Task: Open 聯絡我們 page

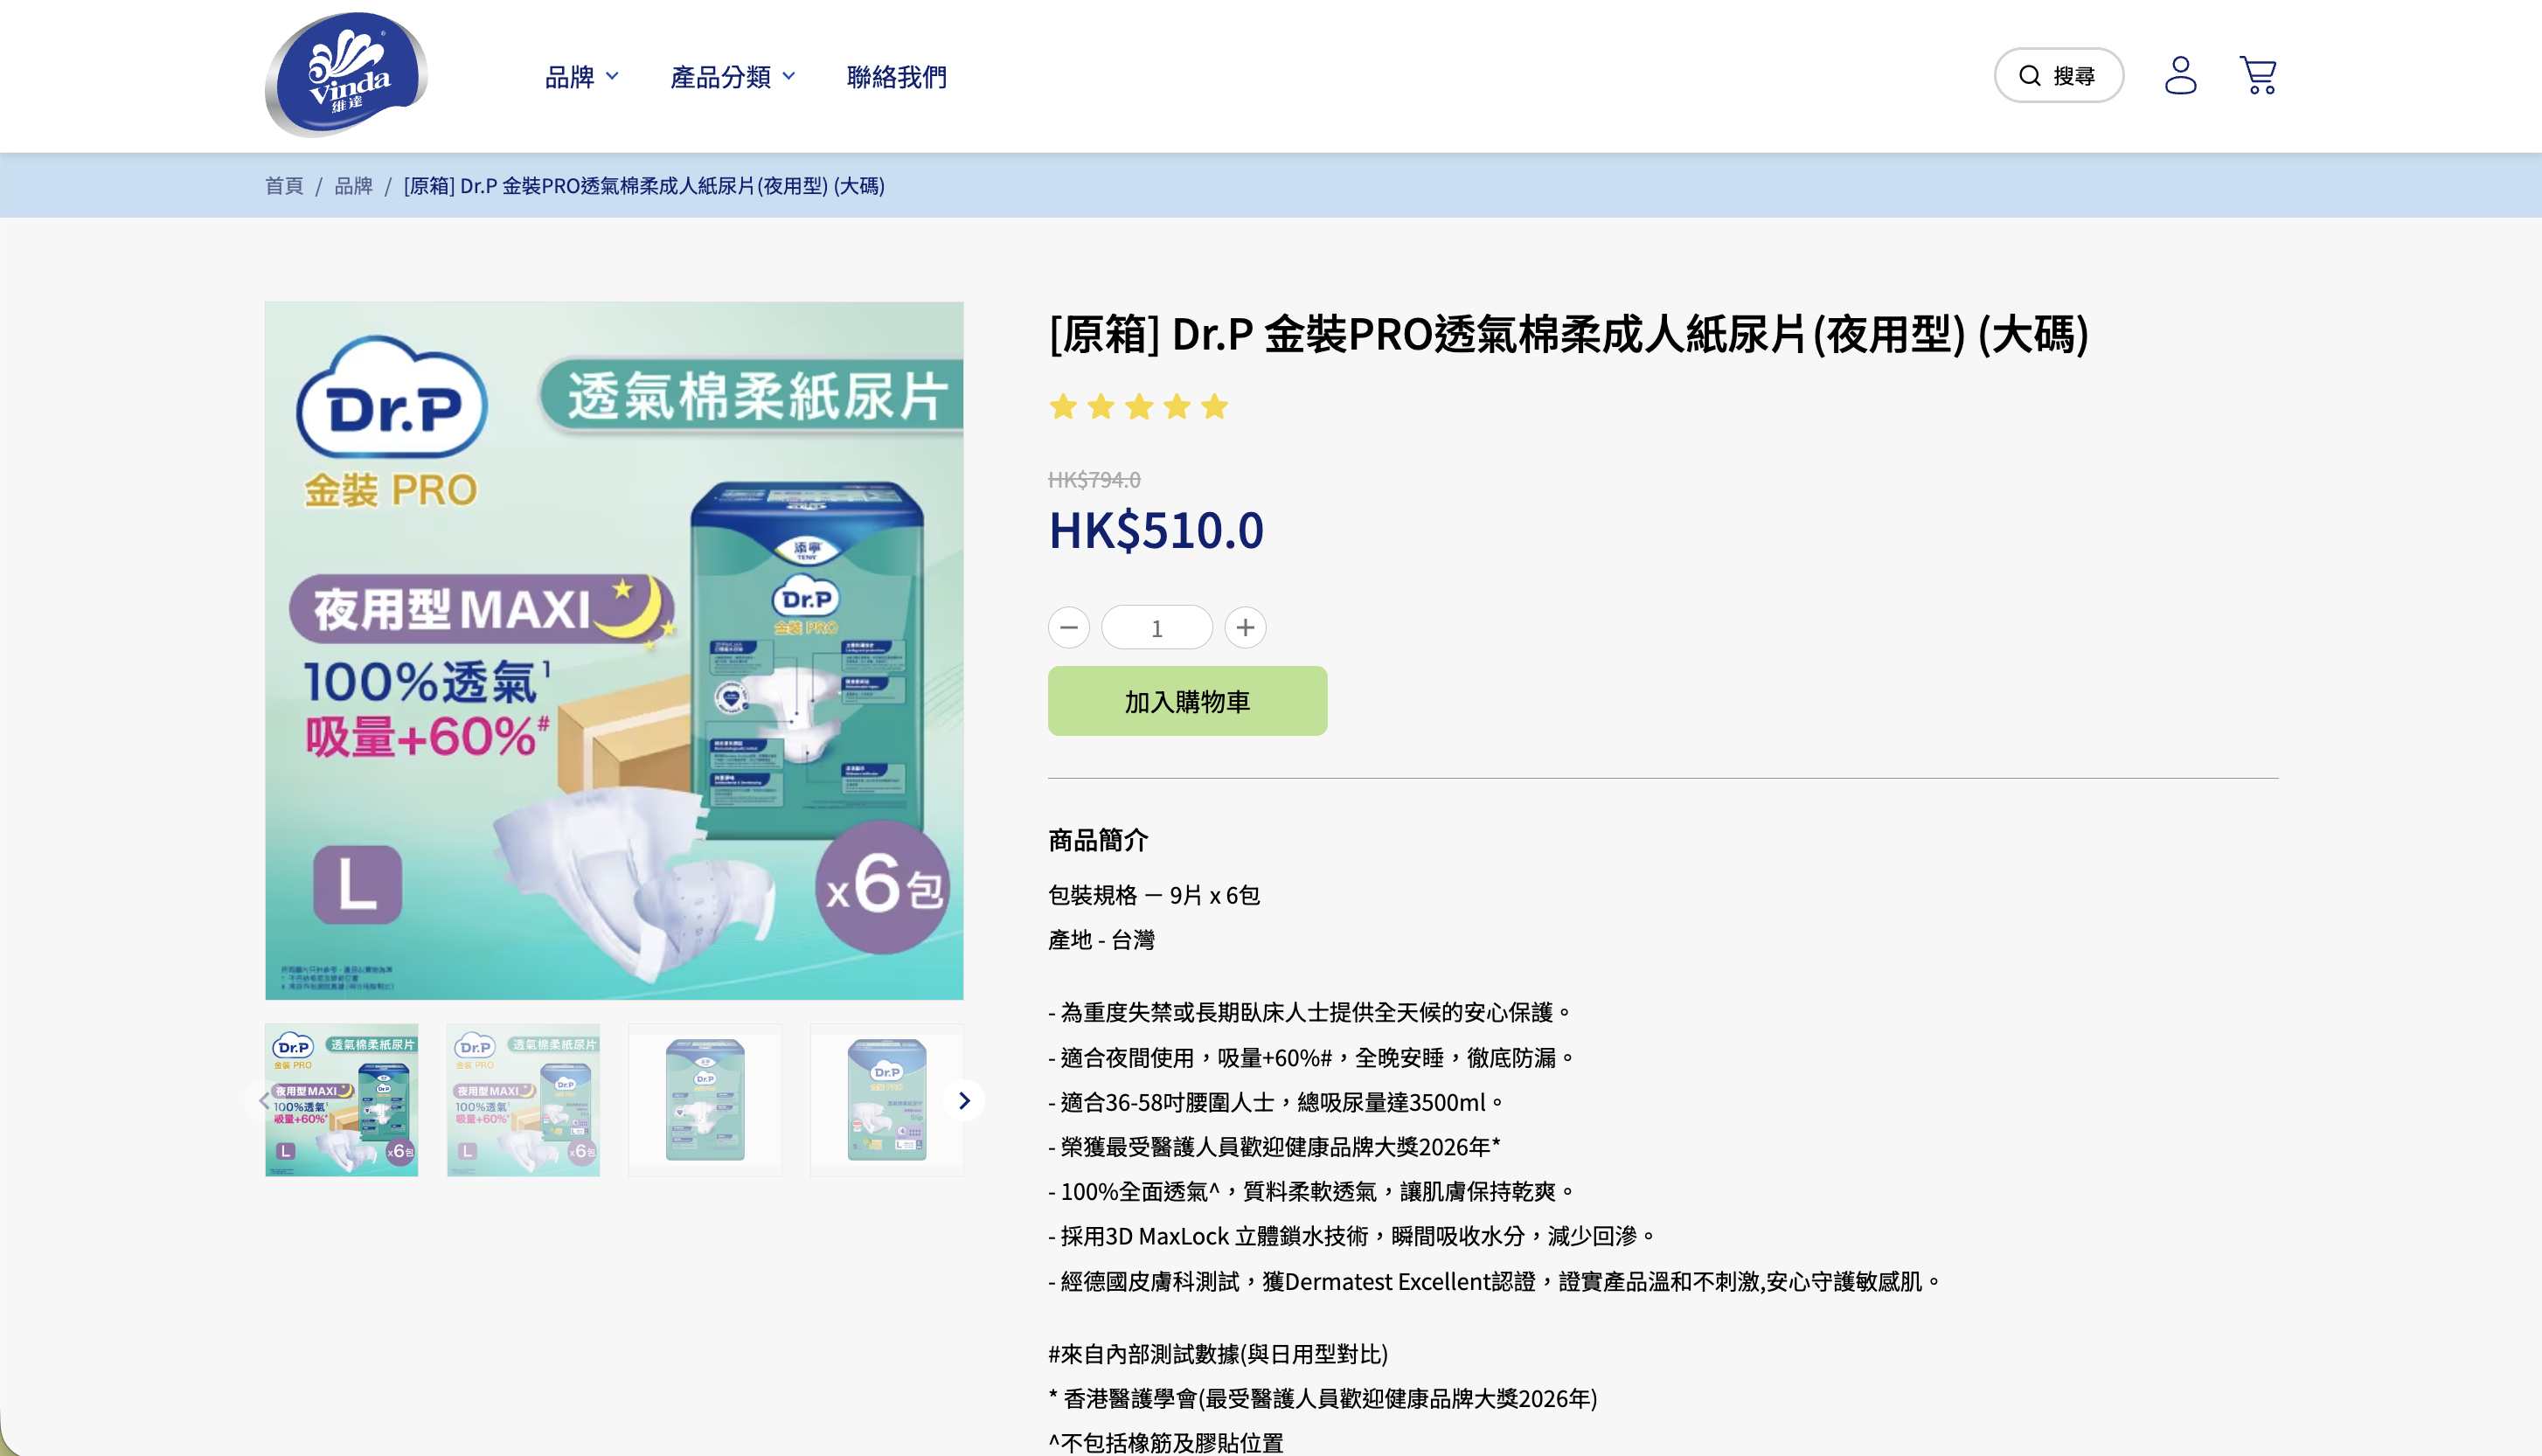Action: [896, 76]
